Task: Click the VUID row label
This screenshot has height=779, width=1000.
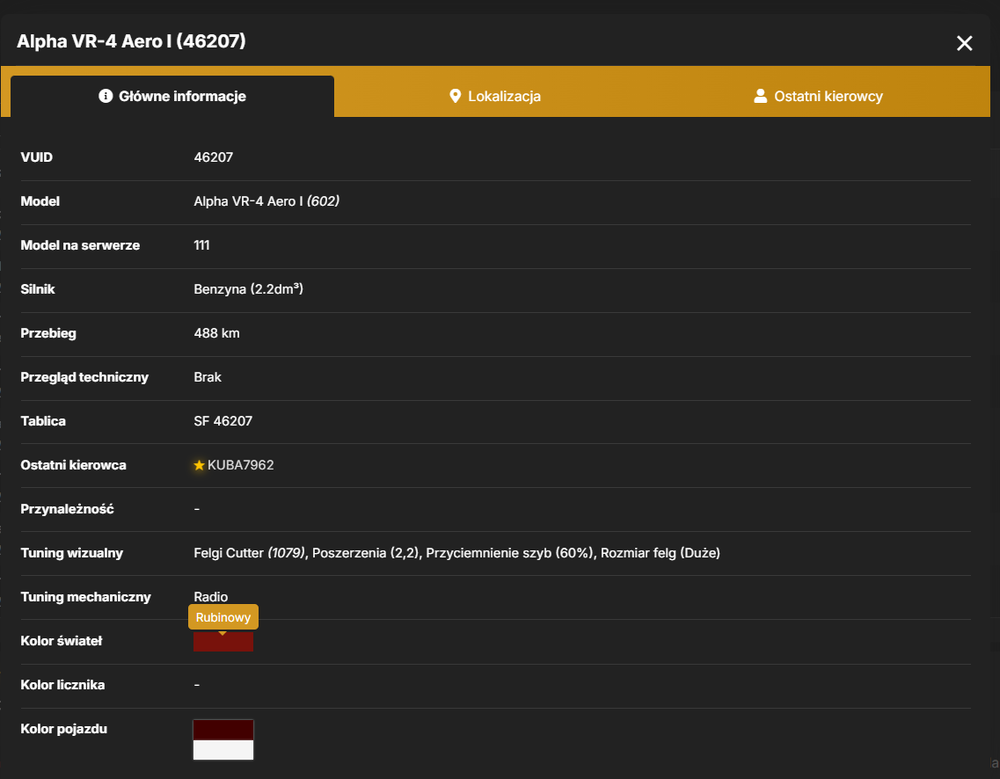Action: coord(36,158)
